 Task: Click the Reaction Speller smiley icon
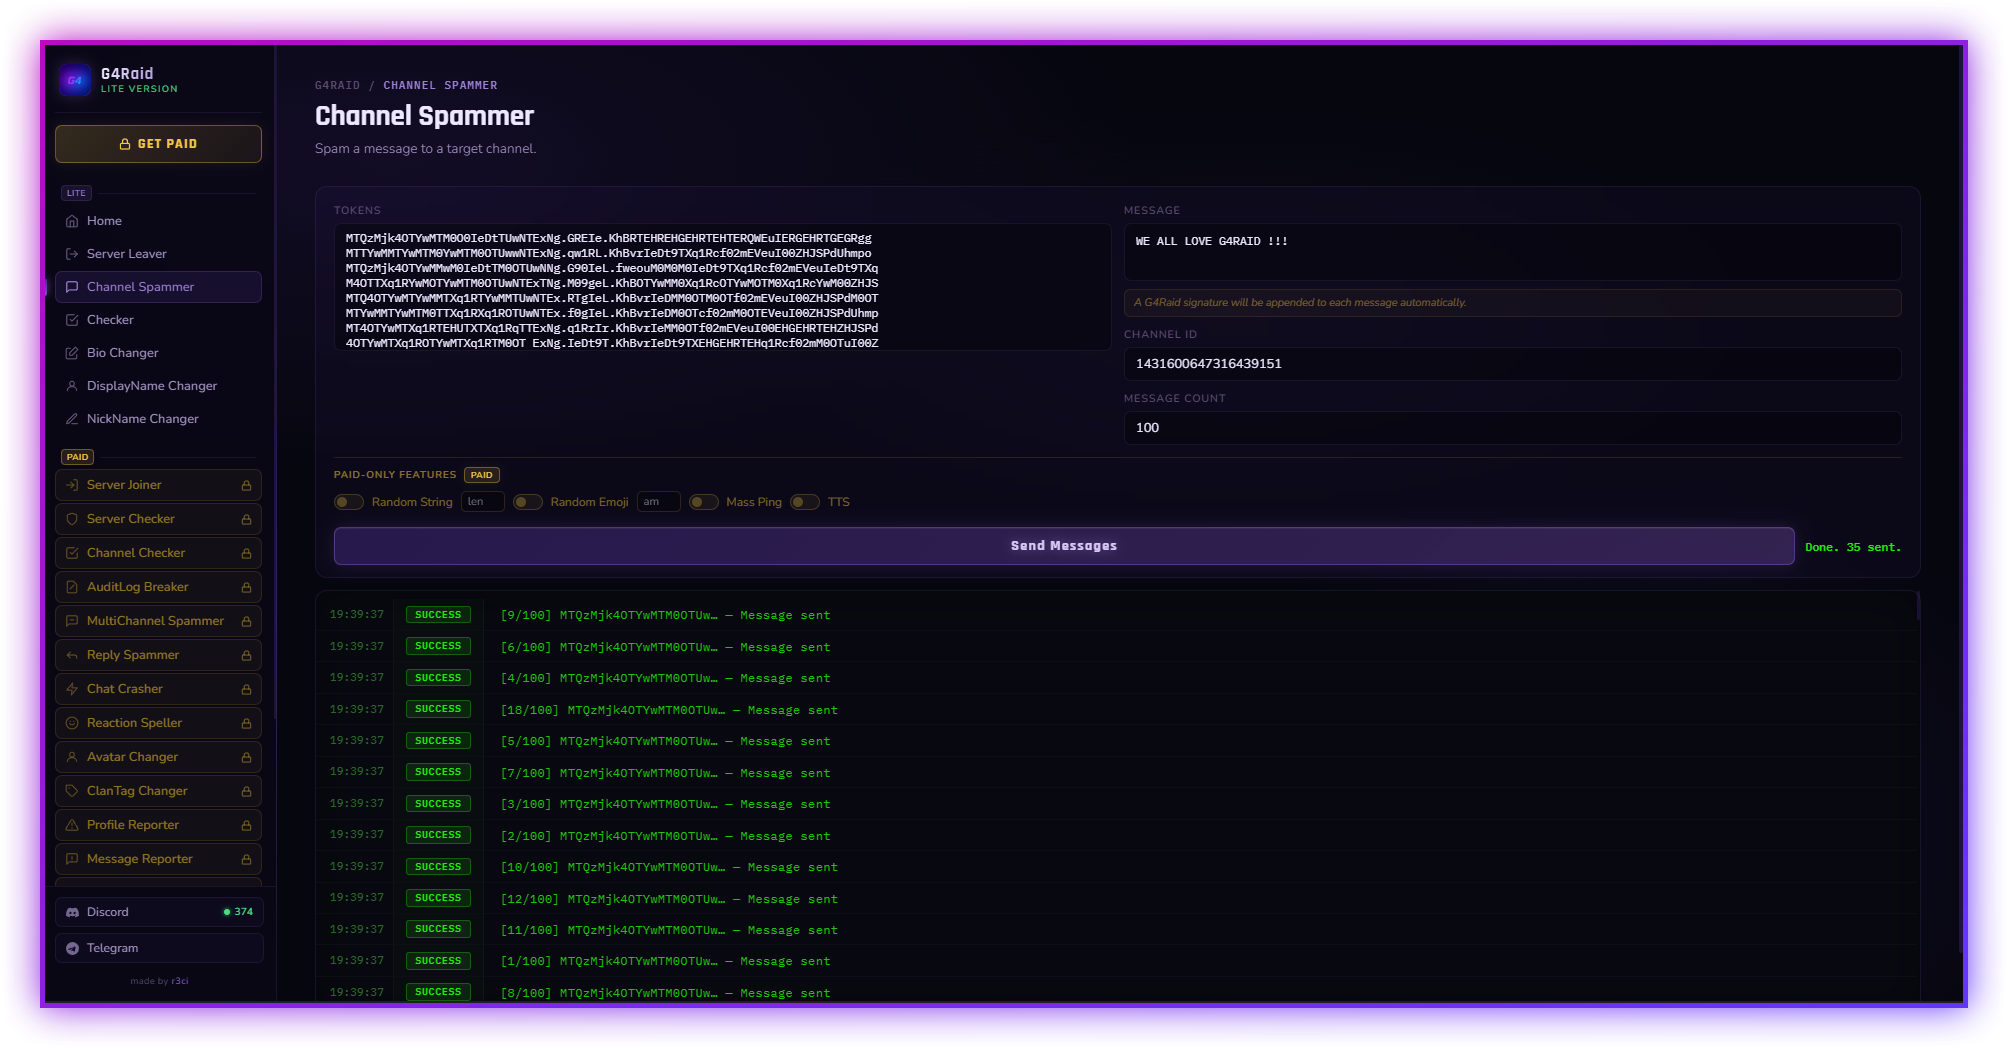(72, 723)
